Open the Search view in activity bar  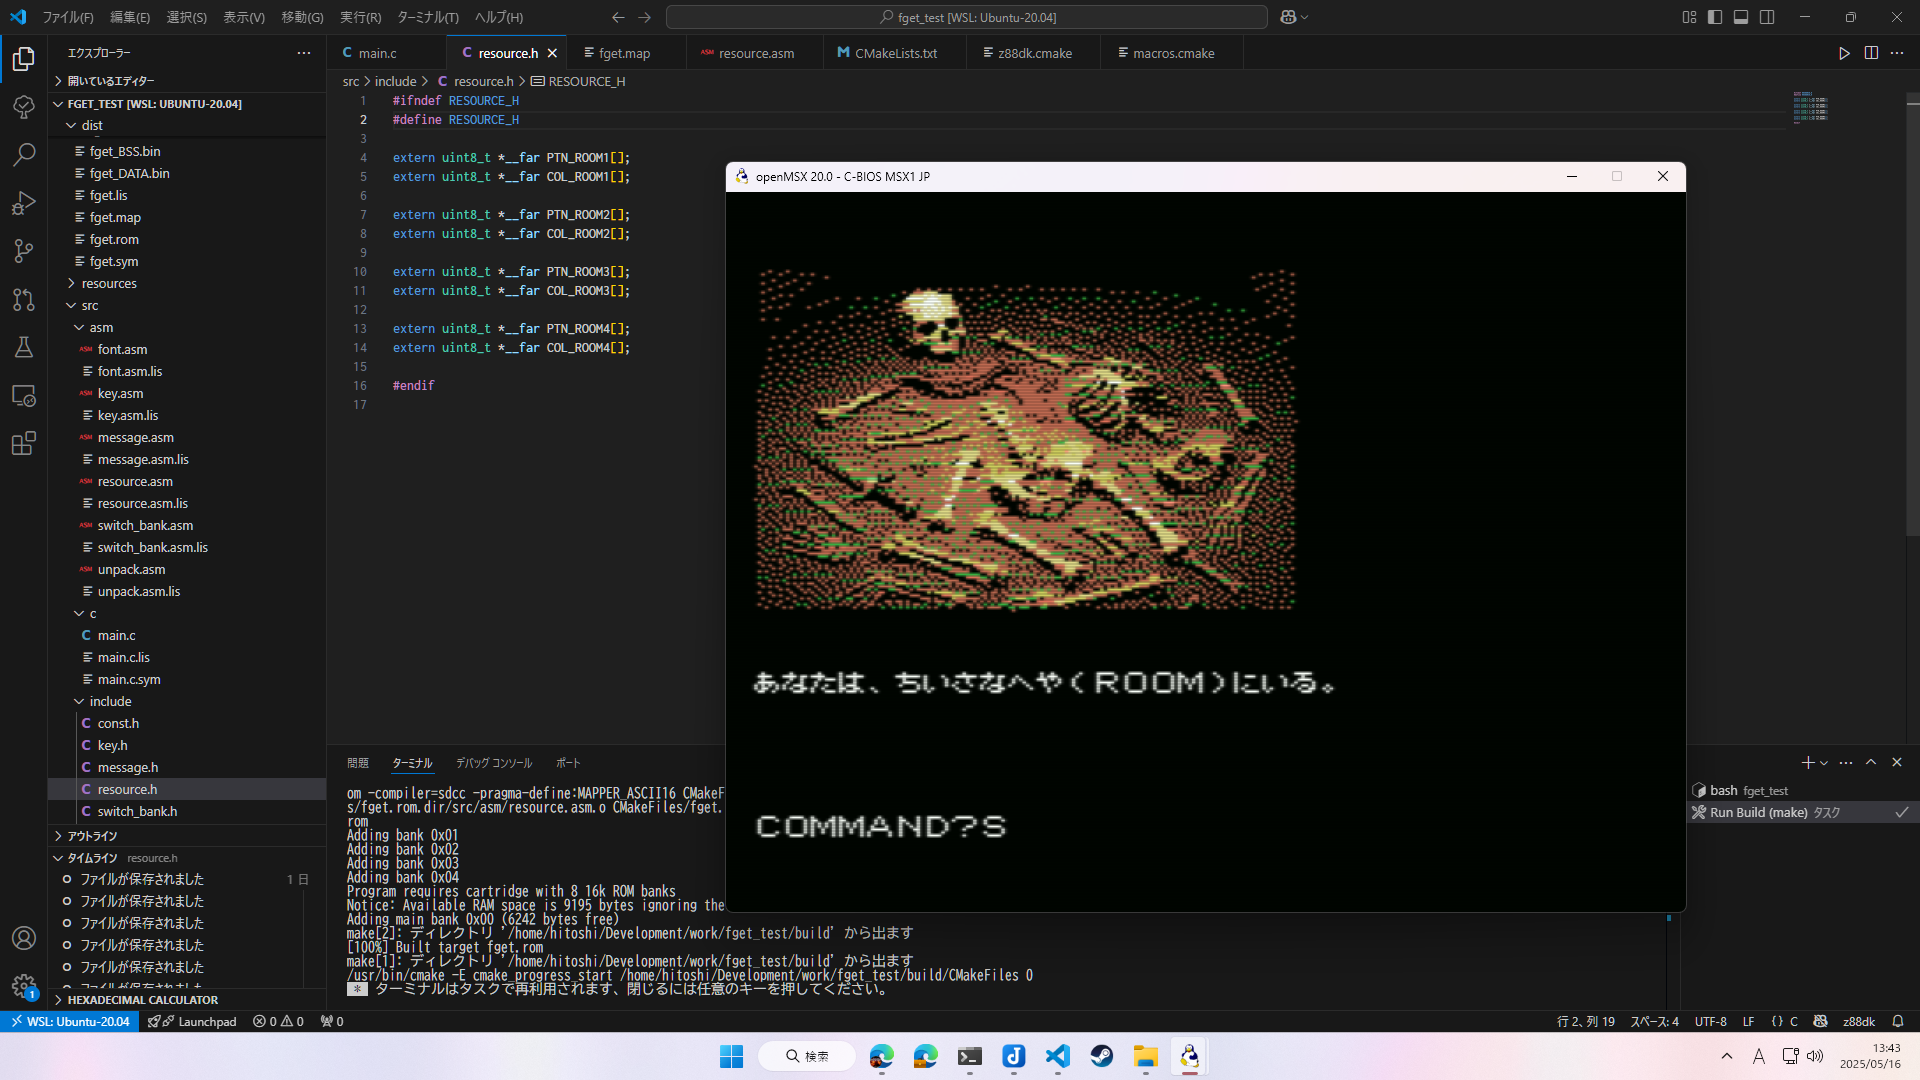pos(24,154)
